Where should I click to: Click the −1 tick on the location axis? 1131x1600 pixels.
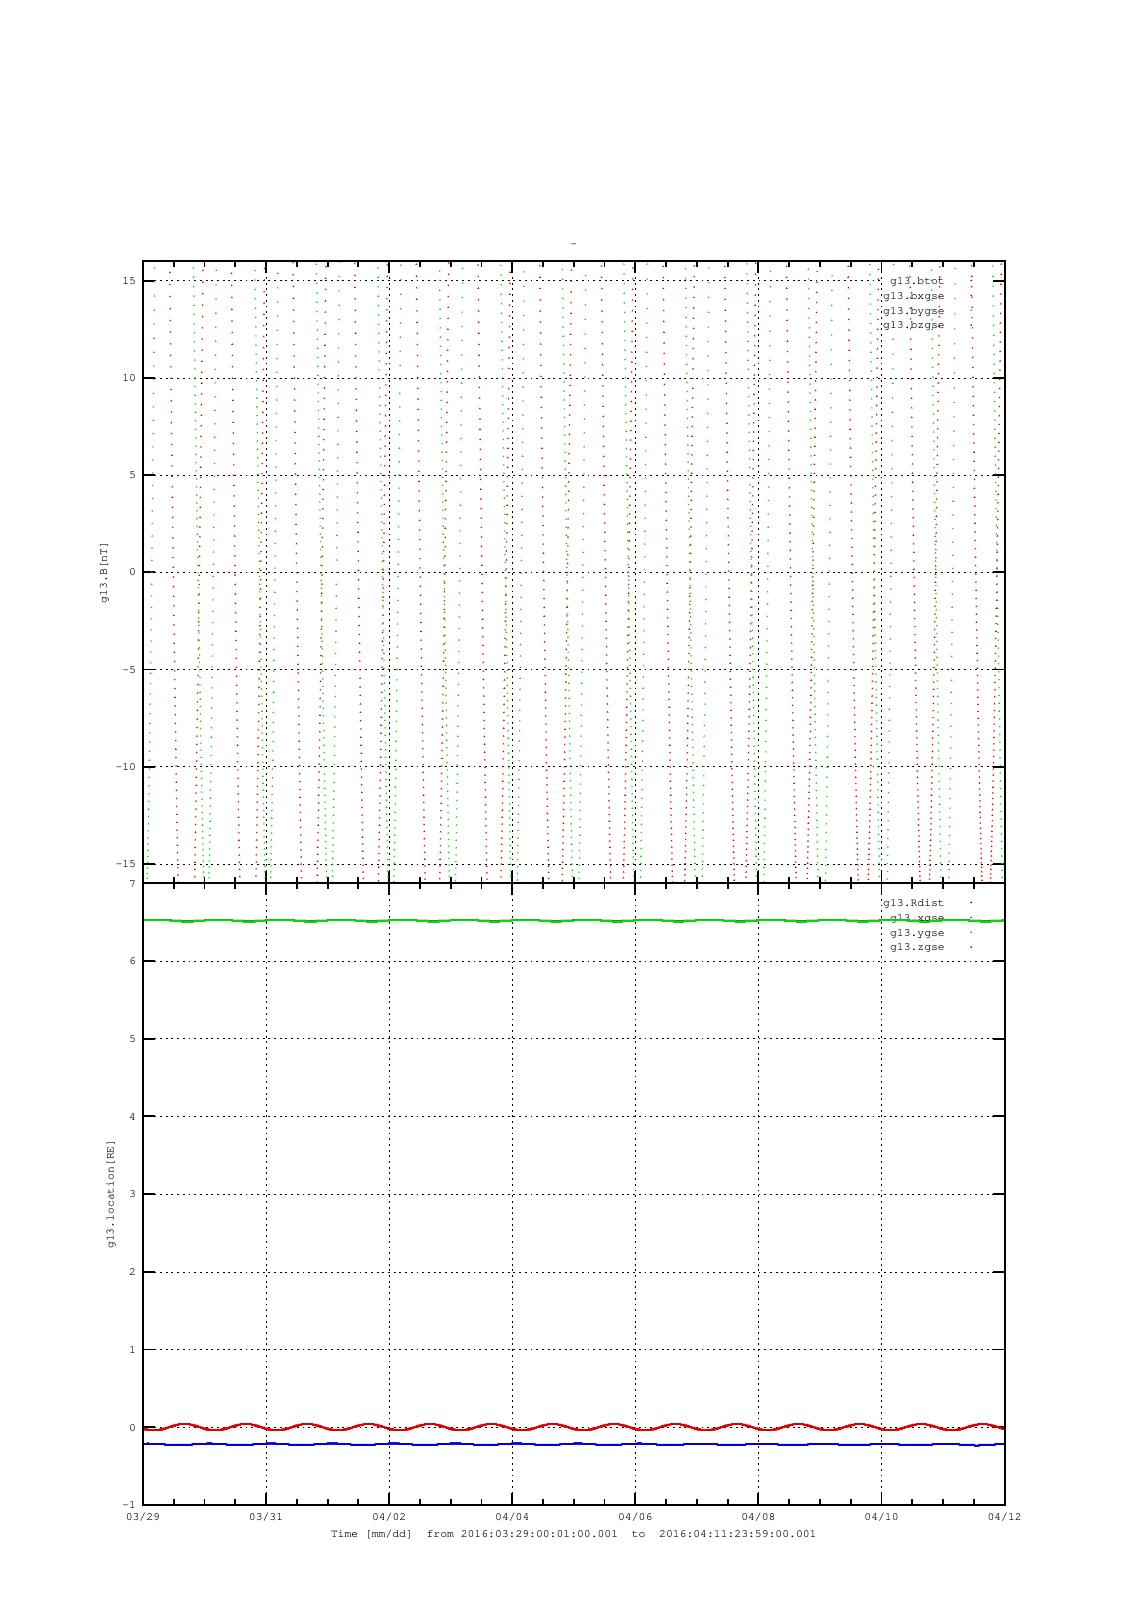point(129,1505)
